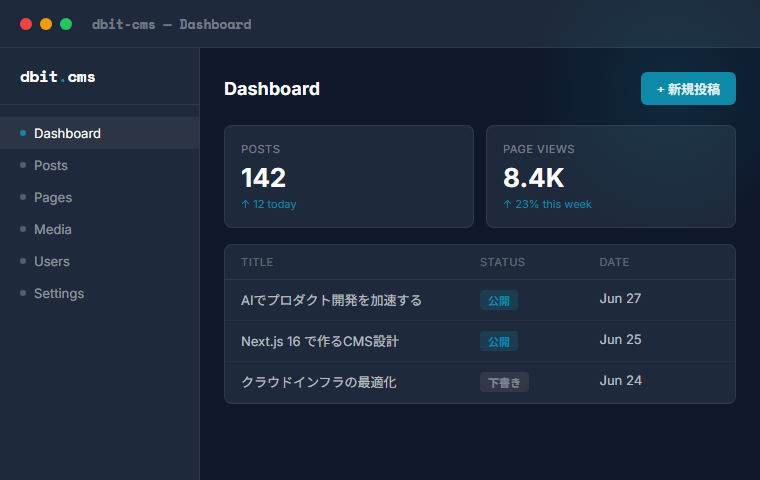Click the dbit-cms — Dashboard window title
This screenshot has width=760, height=480.
click(172, 24)
